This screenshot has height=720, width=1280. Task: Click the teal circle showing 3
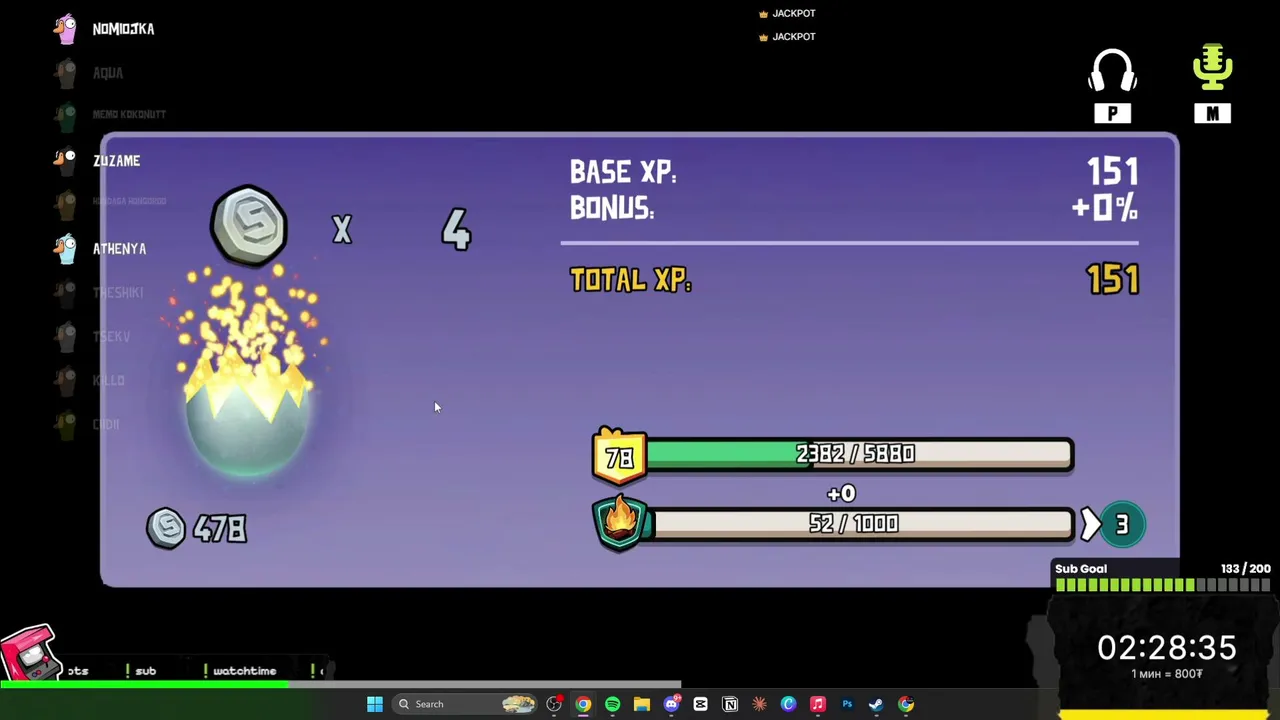pos(1121,525)
